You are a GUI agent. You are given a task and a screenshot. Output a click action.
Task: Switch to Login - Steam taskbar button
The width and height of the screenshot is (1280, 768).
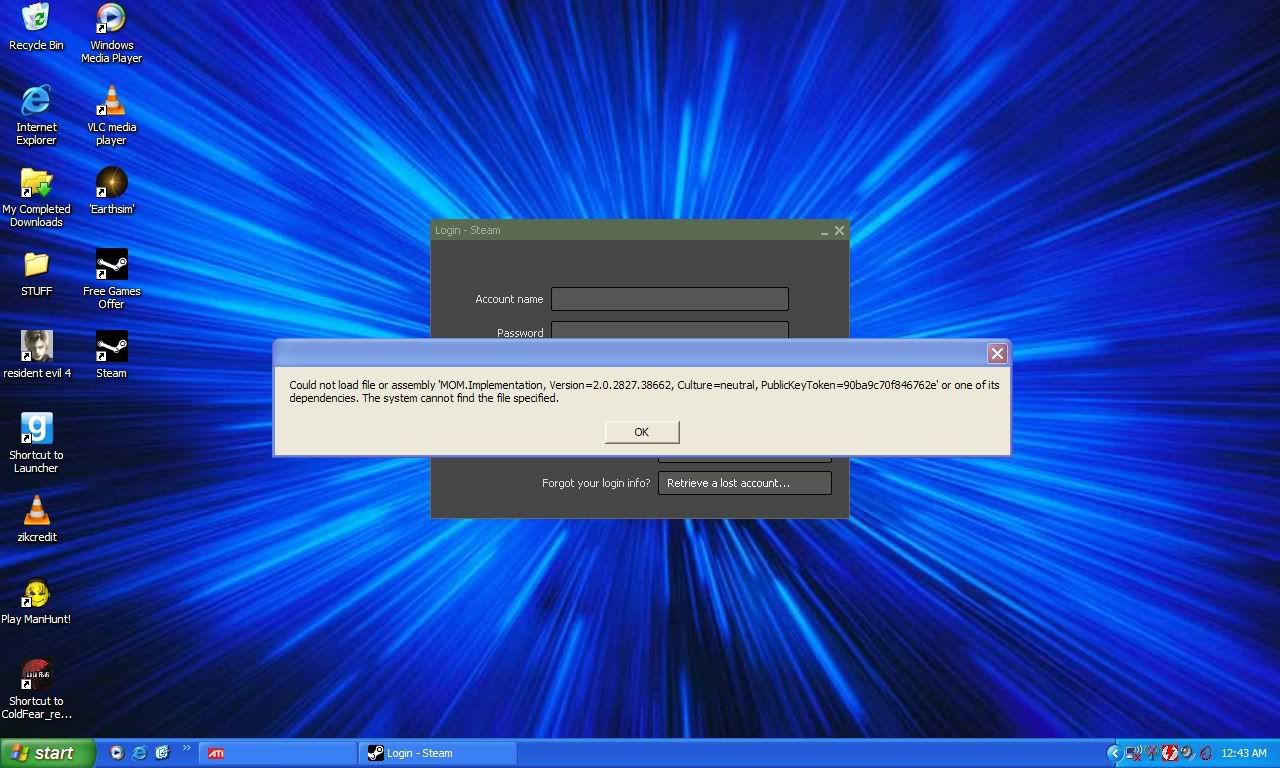(438, 753)
